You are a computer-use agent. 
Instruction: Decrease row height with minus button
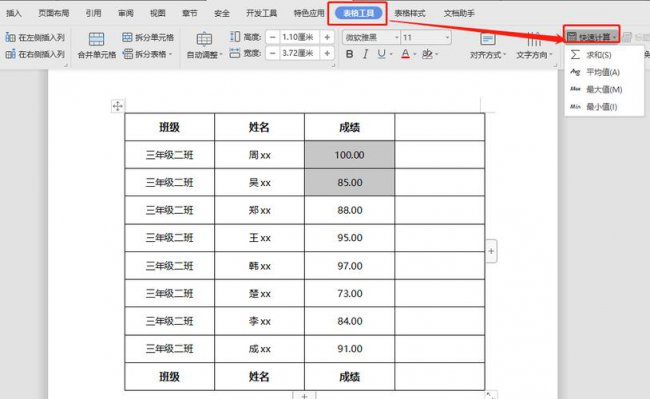click(272, 37)
